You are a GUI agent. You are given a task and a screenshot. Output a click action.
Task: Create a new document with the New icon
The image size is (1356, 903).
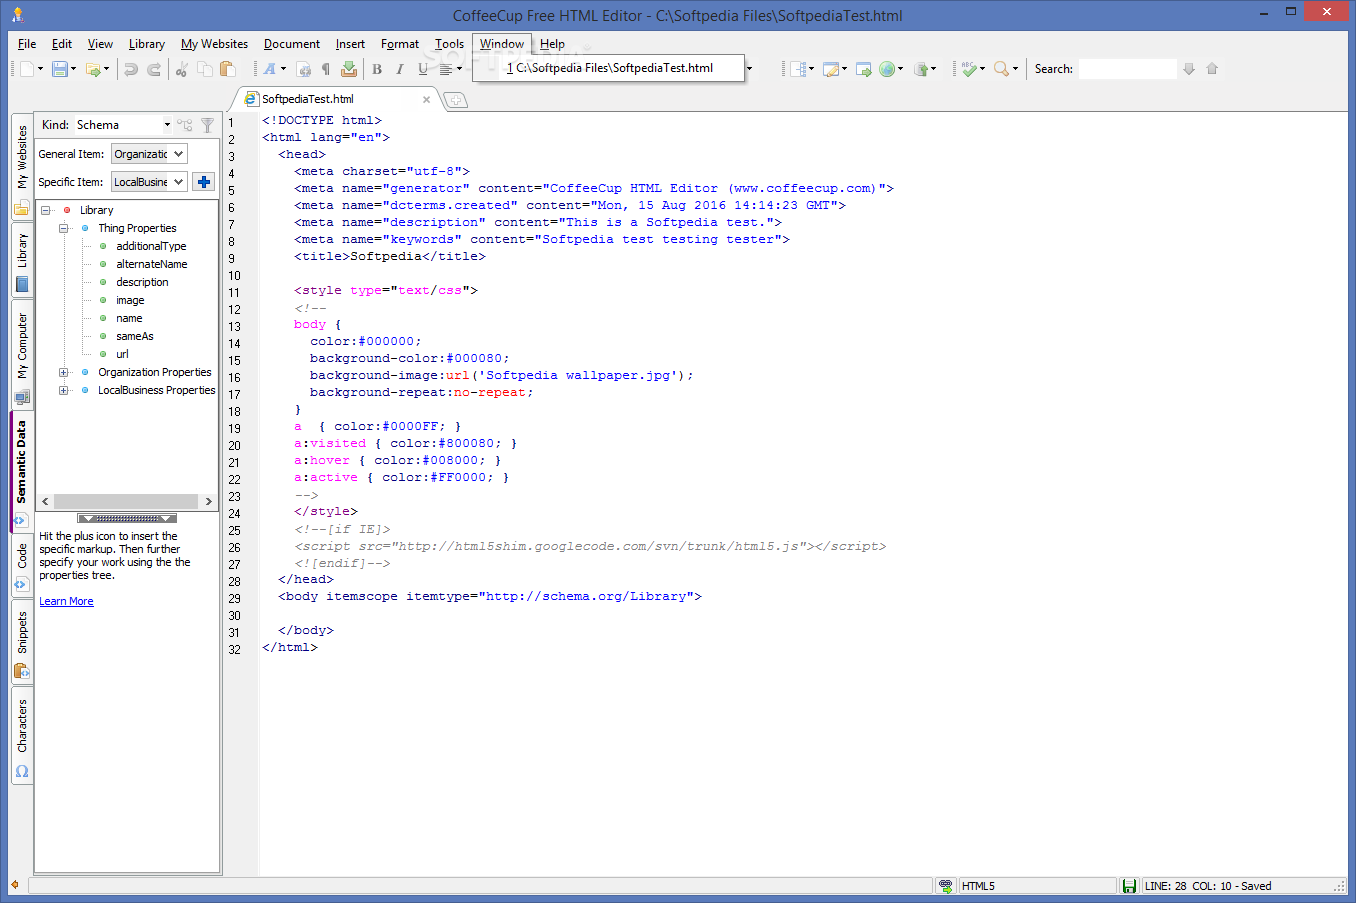point(26,69)
